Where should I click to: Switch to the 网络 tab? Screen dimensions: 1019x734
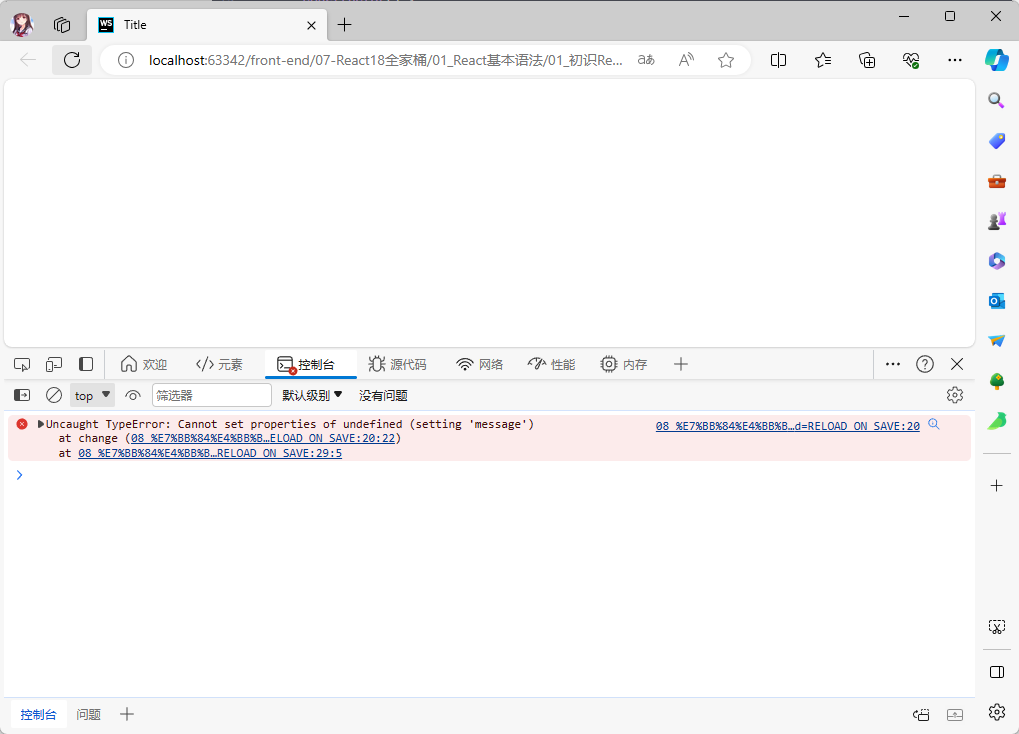(x=479, y=364)
